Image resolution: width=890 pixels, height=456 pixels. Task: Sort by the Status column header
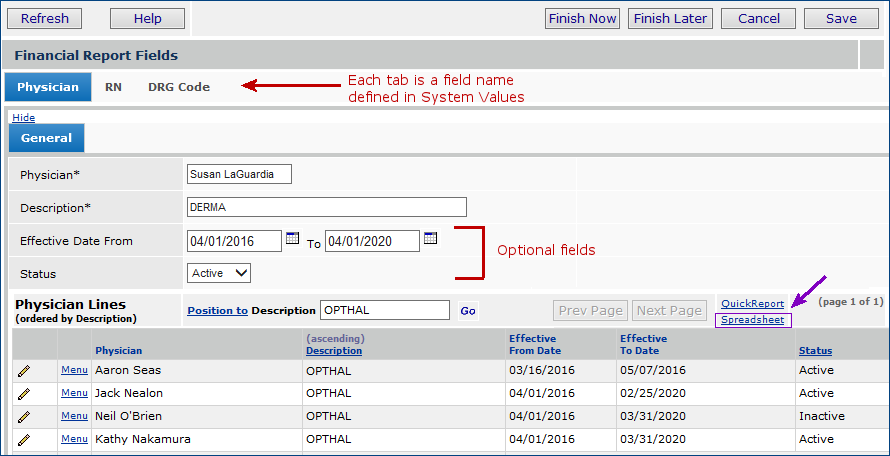click(815, 351)
